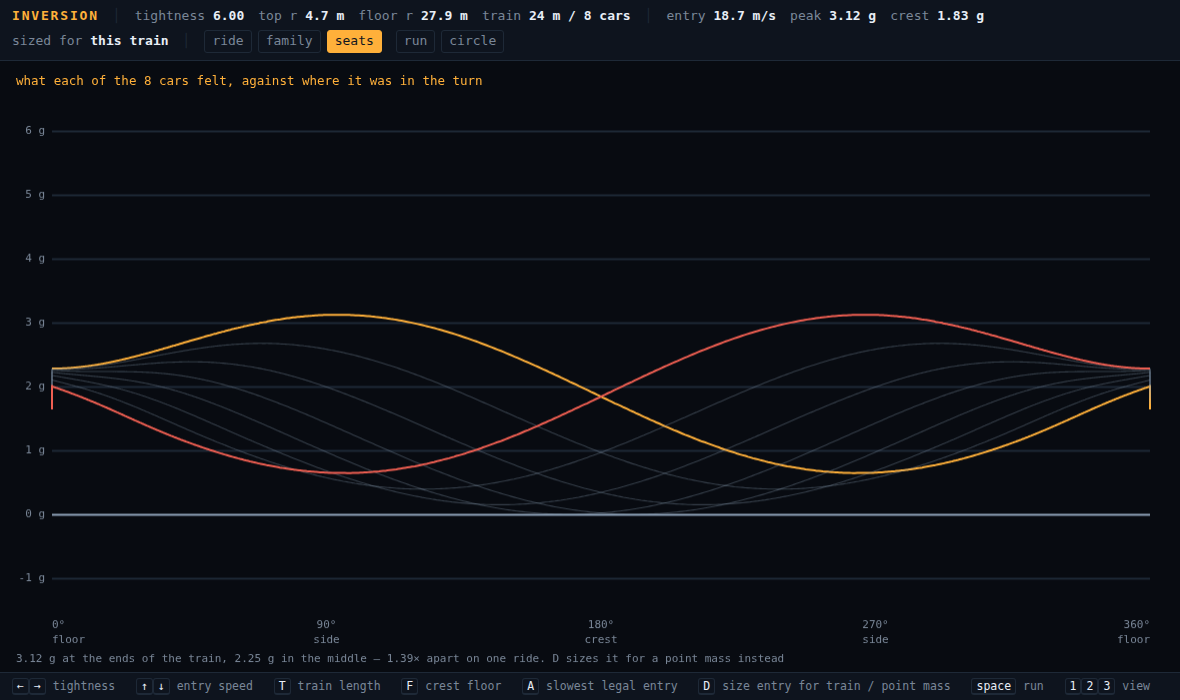Show the circle comparison view
The image size is (1180, 700).
[x=473, y=41]
